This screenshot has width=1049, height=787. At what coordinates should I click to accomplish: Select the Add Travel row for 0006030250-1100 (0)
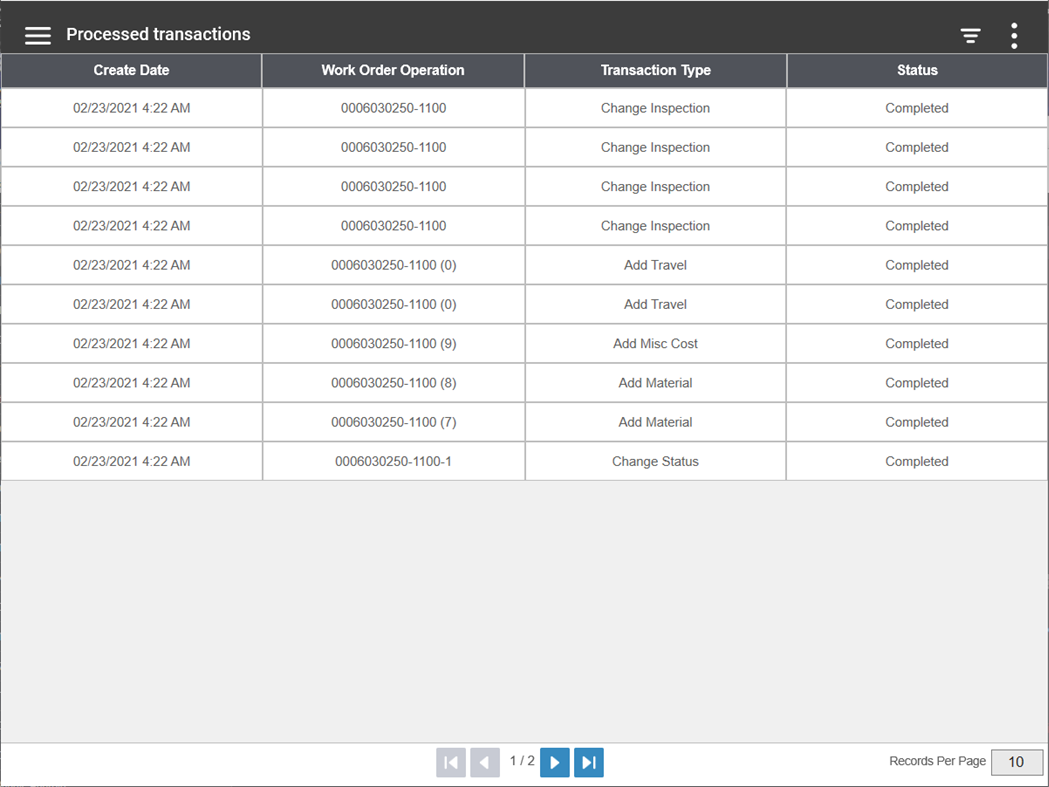tap(655, 265)
